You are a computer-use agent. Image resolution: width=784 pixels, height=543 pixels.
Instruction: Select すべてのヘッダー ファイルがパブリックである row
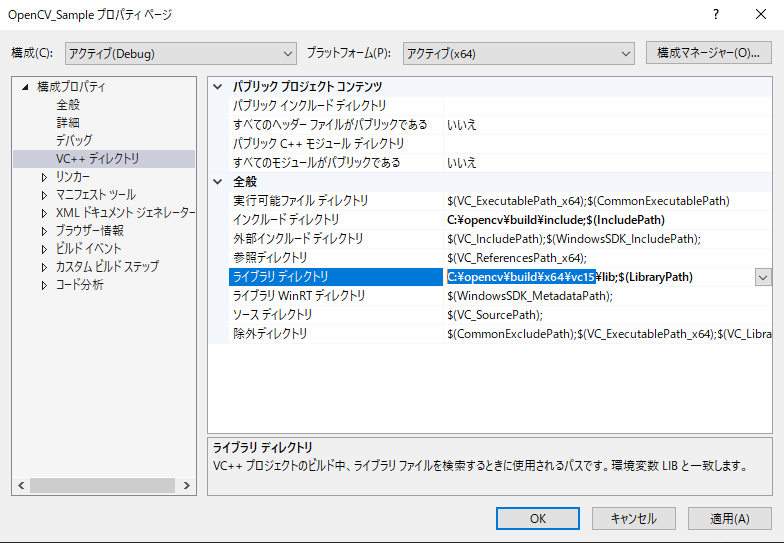500,124
